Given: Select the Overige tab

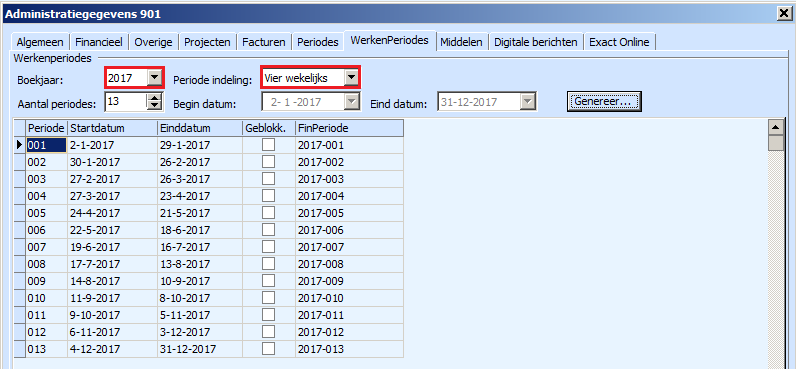Looking at the screenshot, I should [x=153, y=42].
